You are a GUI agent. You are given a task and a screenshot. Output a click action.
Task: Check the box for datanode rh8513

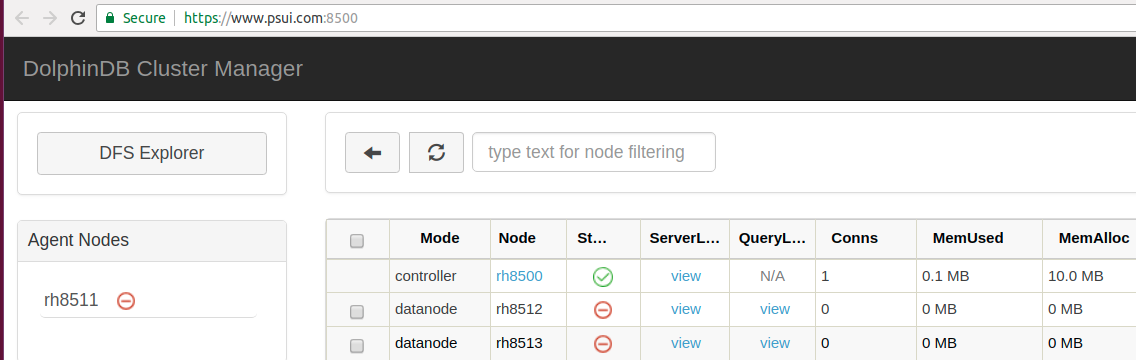pyautogui.click(x=356, y=346)
